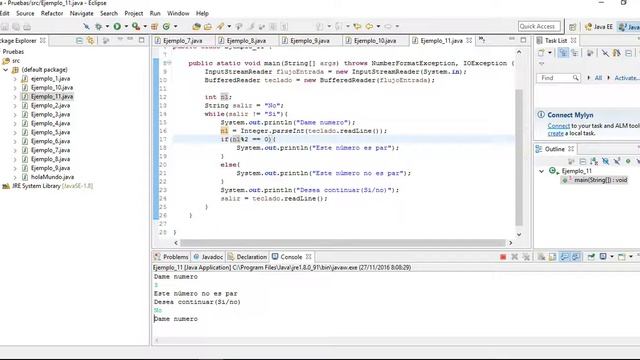The width and height of the screenshot is (640, 360).
Task: Click the create local task link
Action: [x=555, y=133]
